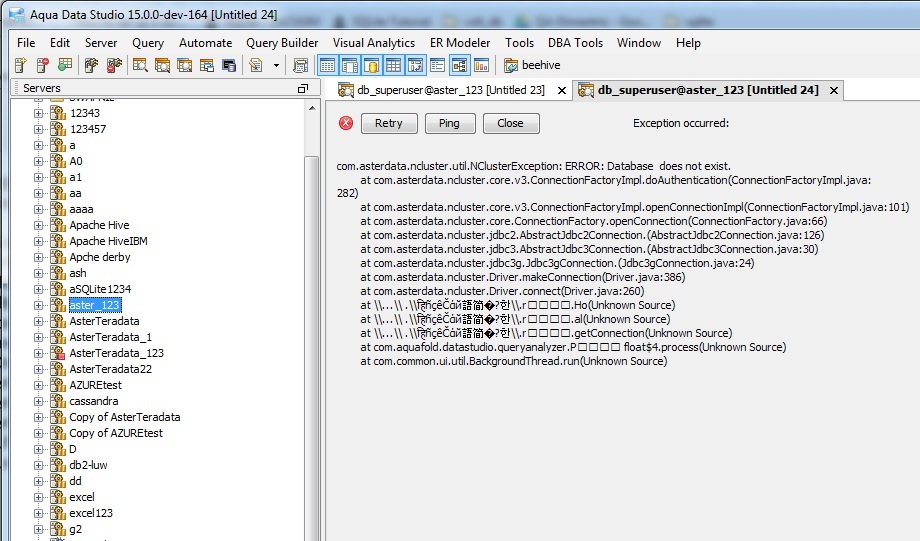Open the DBA Tools menu

pyautogui.click(x=576, y=43)
